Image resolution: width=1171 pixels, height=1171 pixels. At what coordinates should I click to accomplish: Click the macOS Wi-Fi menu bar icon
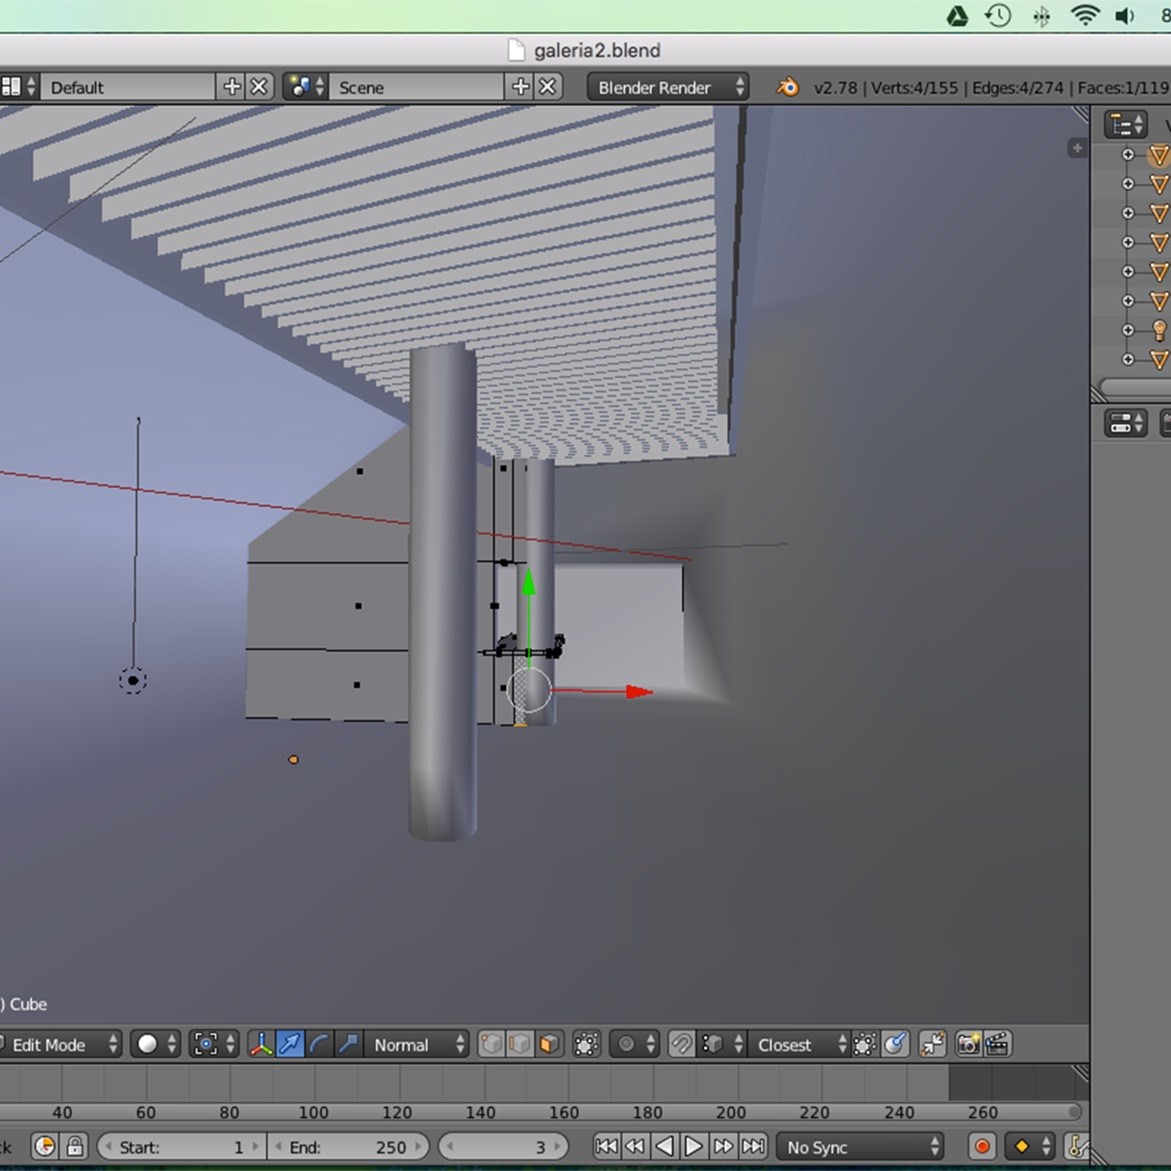coord(1084,15)
